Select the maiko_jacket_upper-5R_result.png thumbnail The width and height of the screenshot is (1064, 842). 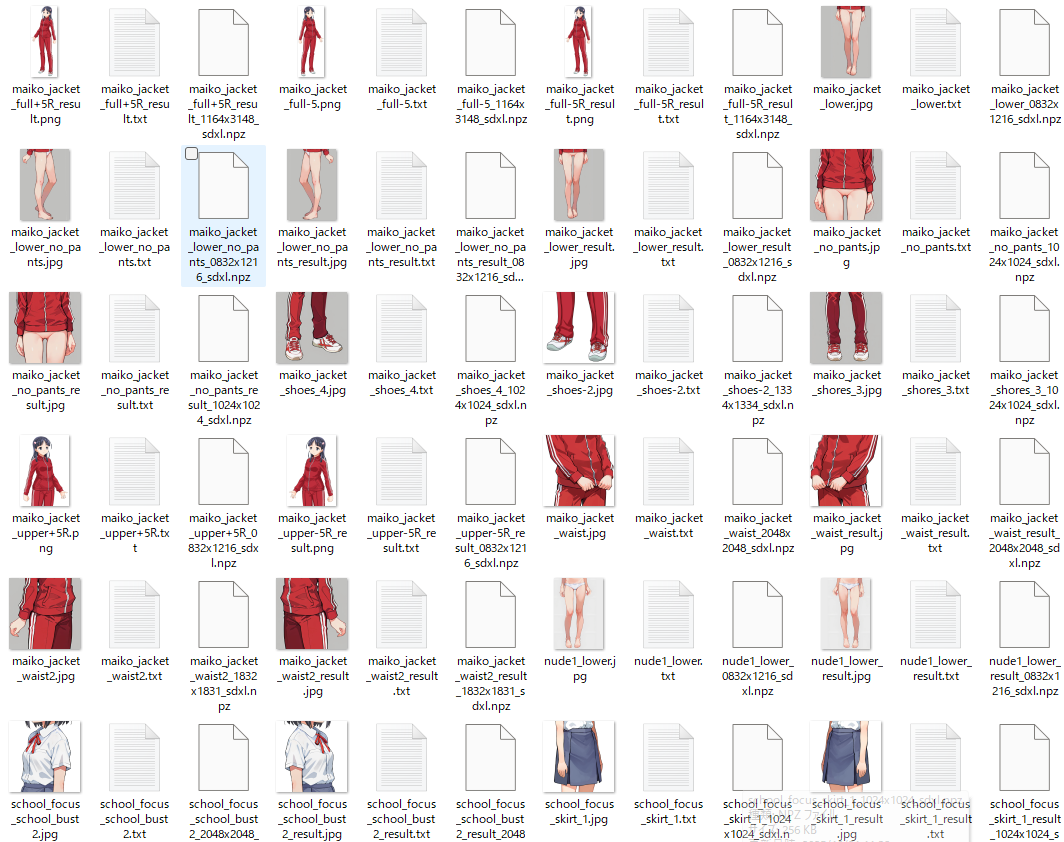(312, 471)
